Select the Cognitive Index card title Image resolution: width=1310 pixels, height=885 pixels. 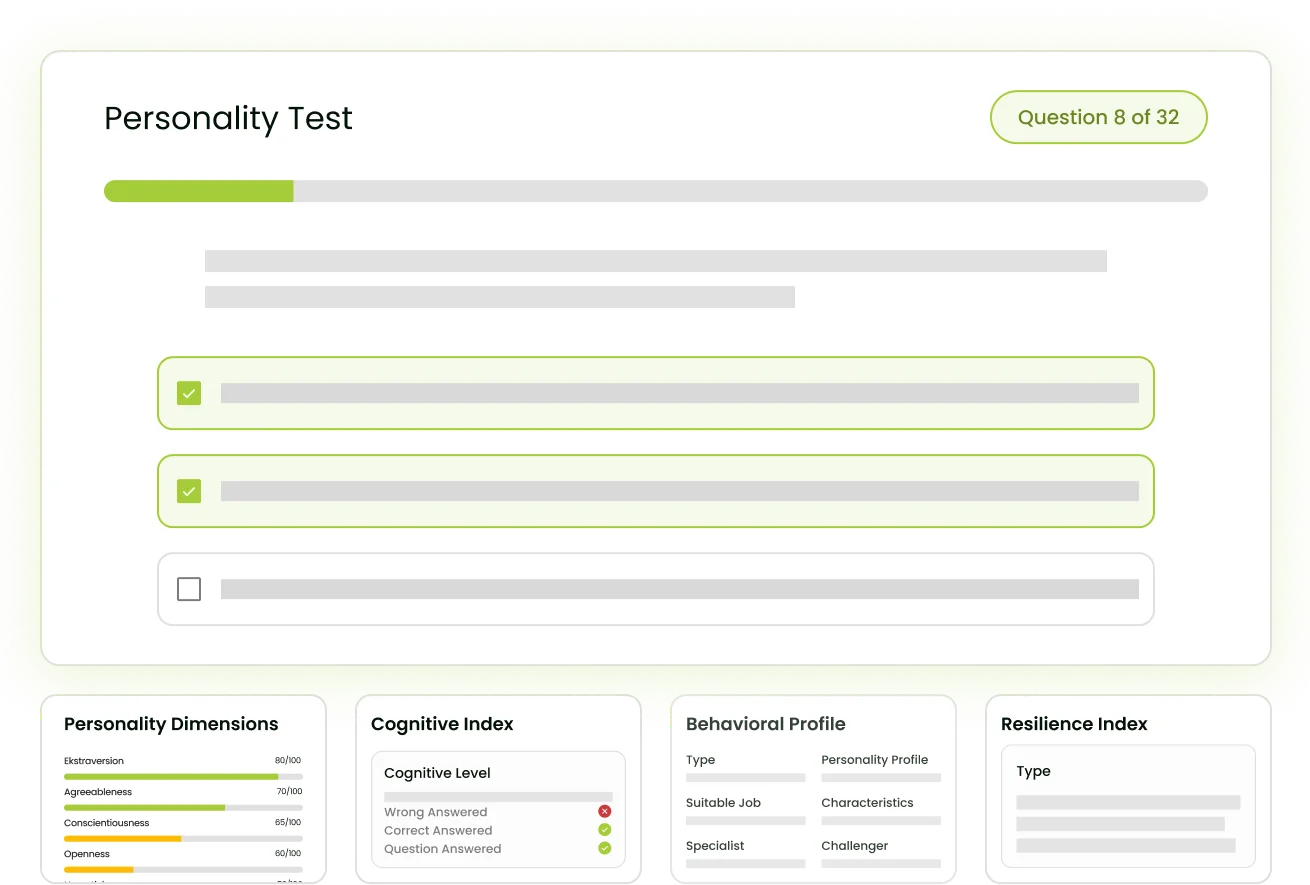coord(442,724)
